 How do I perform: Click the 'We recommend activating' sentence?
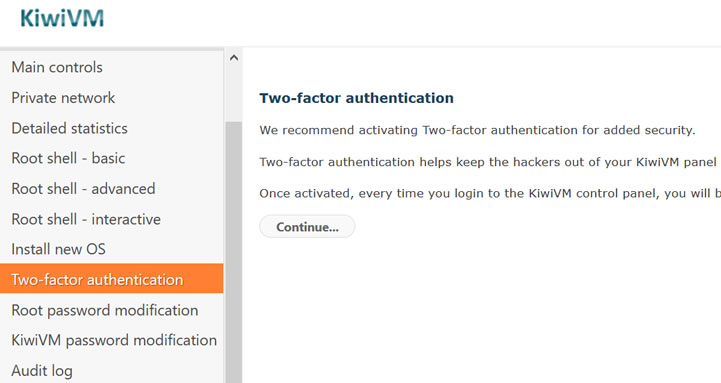click(x=477, y=130)
